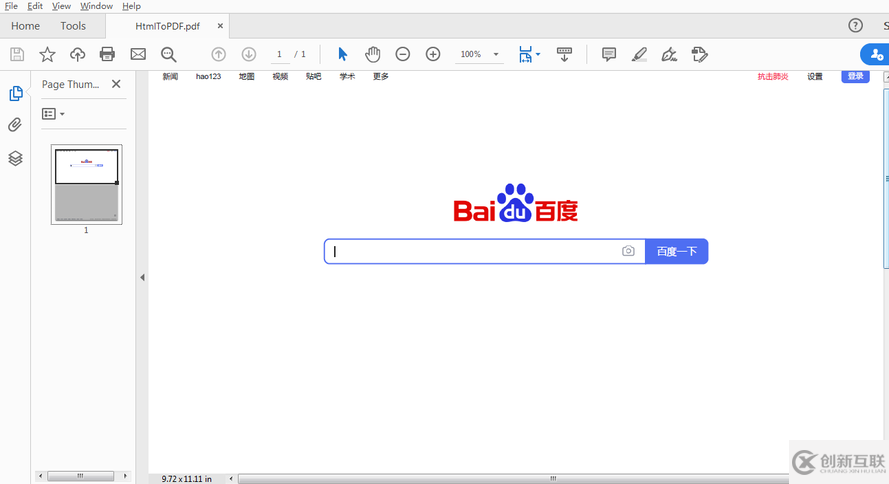Click the document vertical scrollbar thumb
Screen dimensions: 889x484
click(886, 179)
